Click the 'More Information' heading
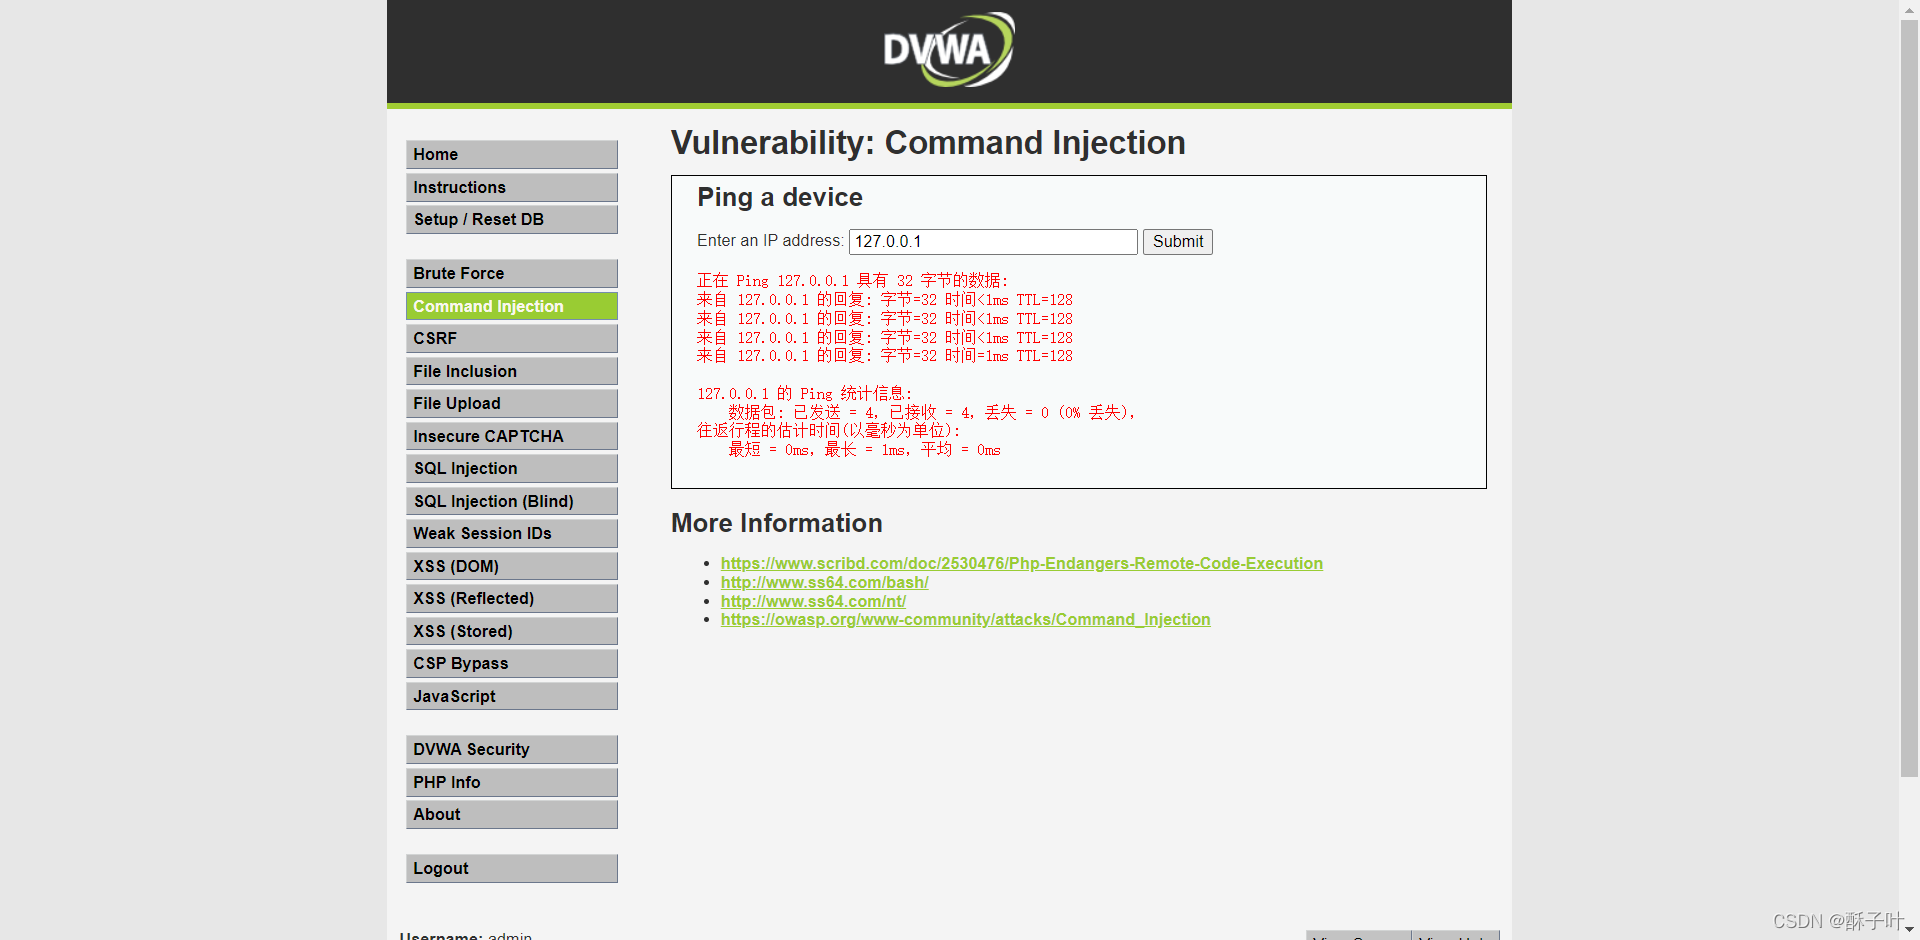The height and width of the screenshot is (940, 1920). (776, 523)
